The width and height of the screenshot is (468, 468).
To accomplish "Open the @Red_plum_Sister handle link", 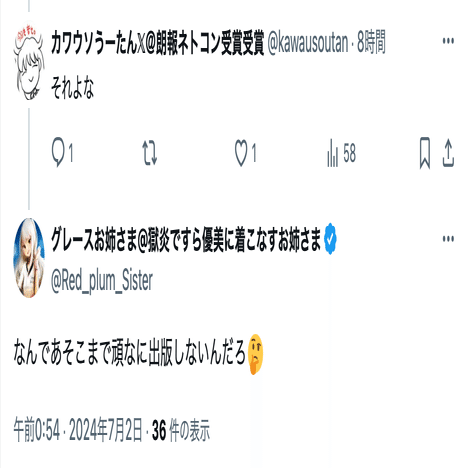I will click(102, 281).
